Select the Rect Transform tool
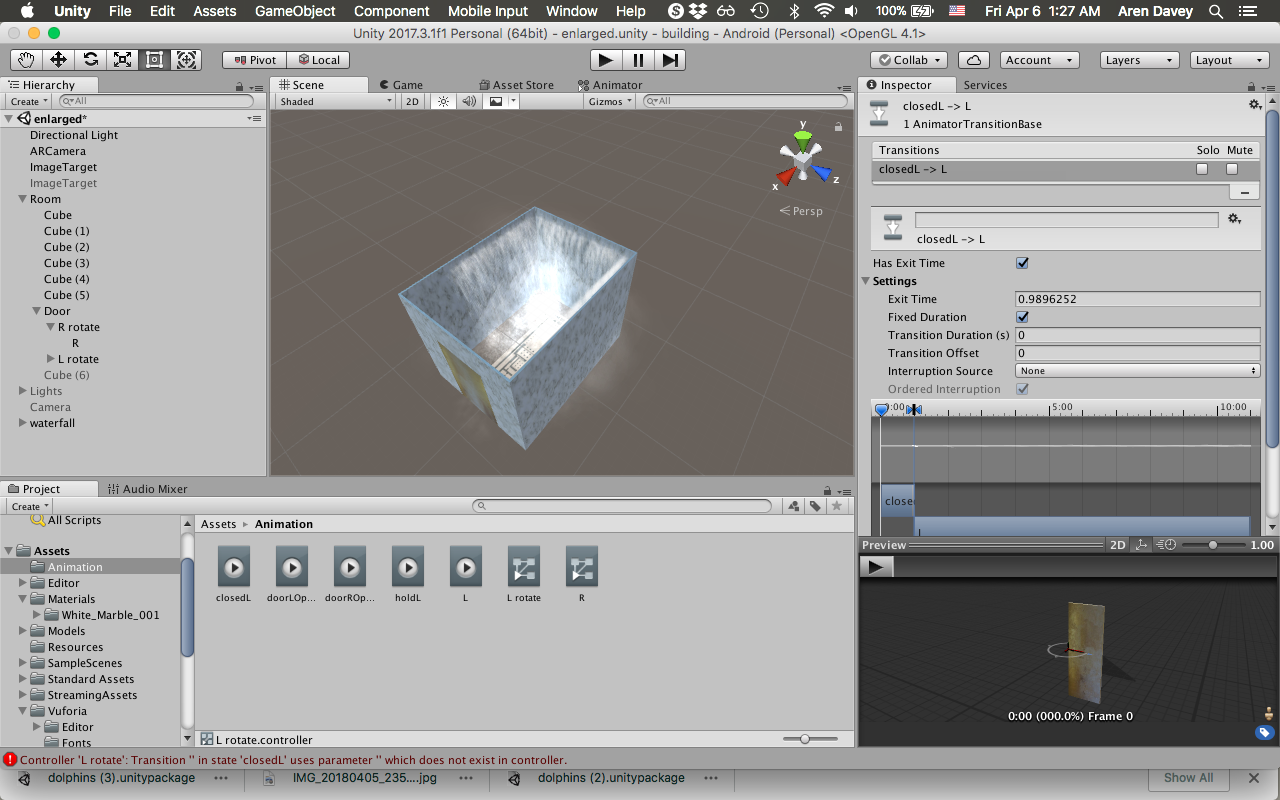The width and height of the screenshot is (1280, 800). 154,60
